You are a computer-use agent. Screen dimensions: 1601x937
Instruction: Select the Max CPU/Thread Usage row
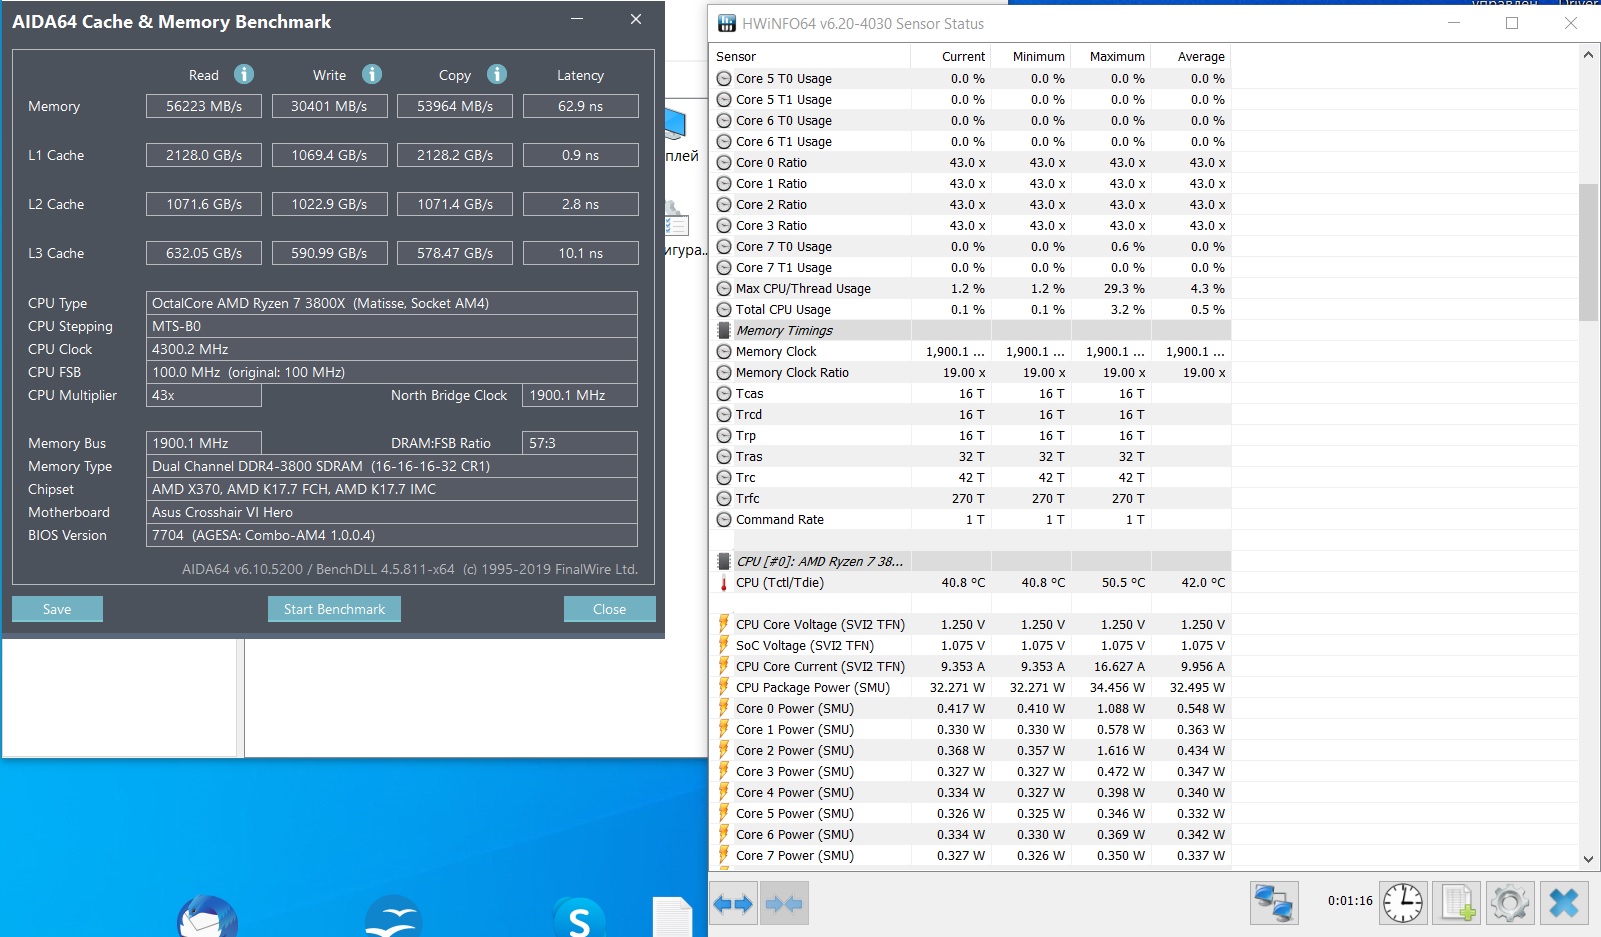(970, 288)
